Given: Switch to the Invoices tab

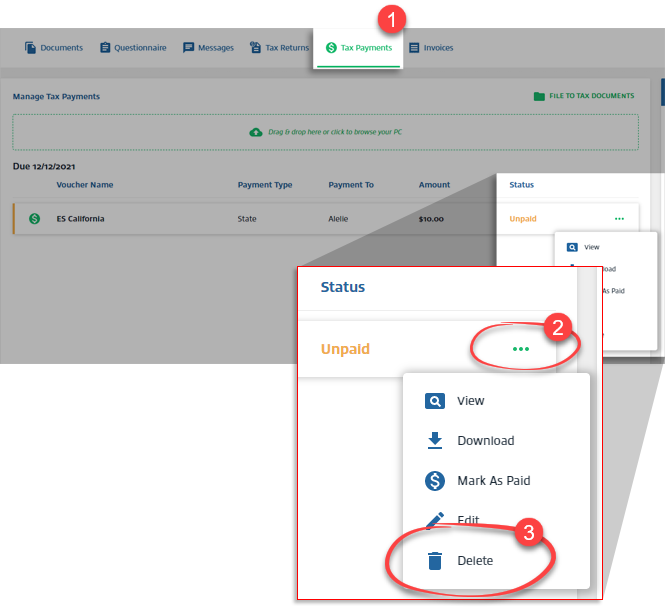Looking at the screenshot, I should click(431, 48).
